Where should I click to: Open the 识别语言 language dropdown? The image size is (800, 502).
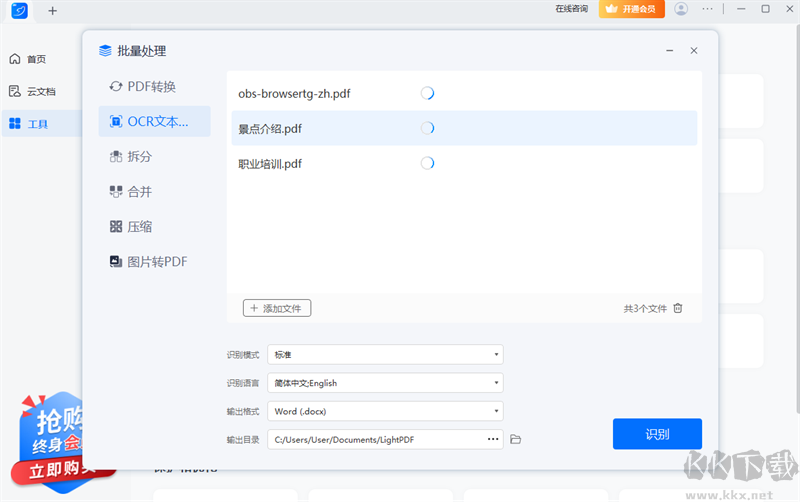(385, 383)
